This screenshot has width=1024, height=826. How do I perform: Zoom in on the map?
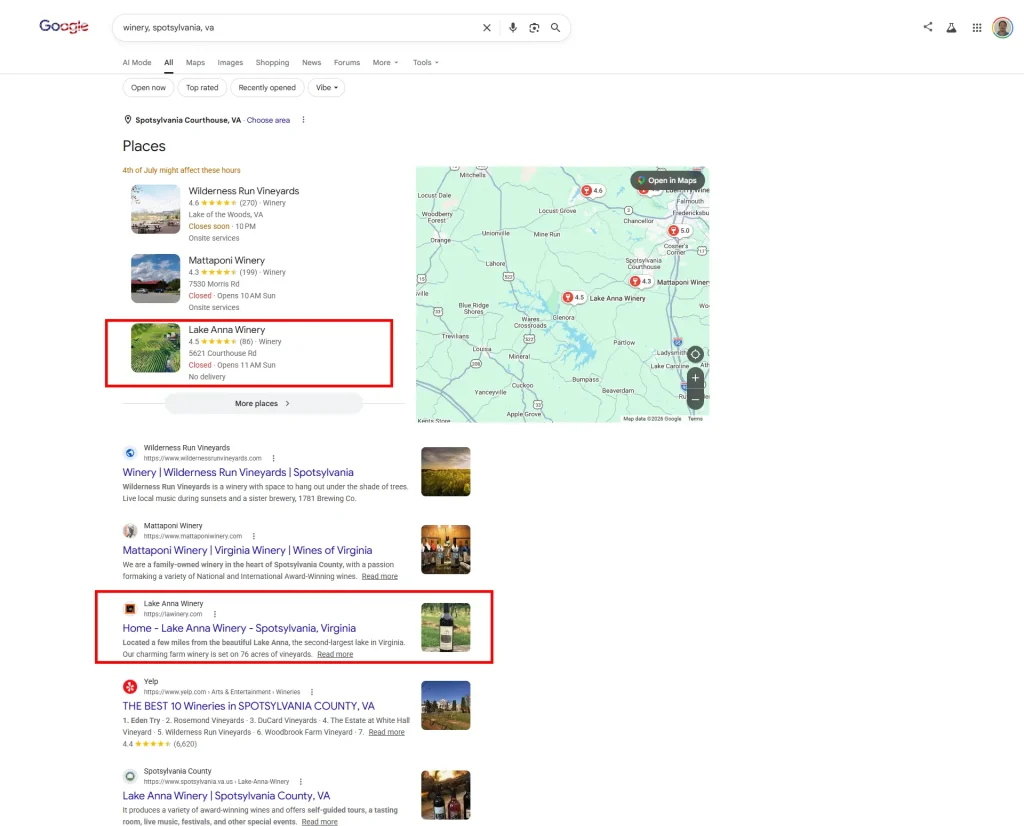(x=696, y=377)
